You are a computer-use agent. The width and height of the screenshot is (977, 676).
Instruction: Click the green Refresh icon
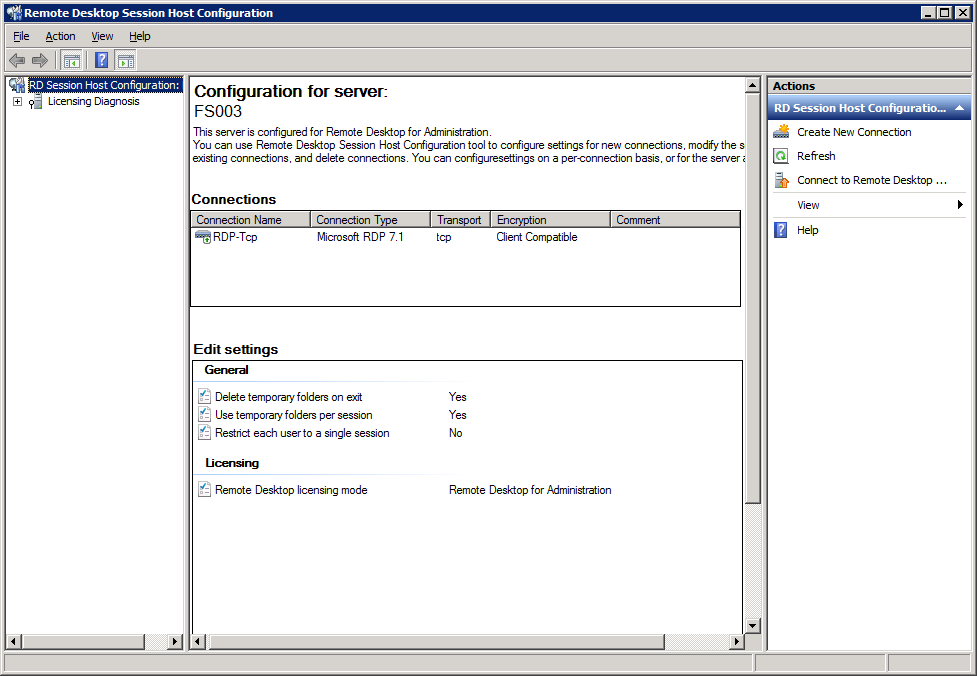[781, 156]
